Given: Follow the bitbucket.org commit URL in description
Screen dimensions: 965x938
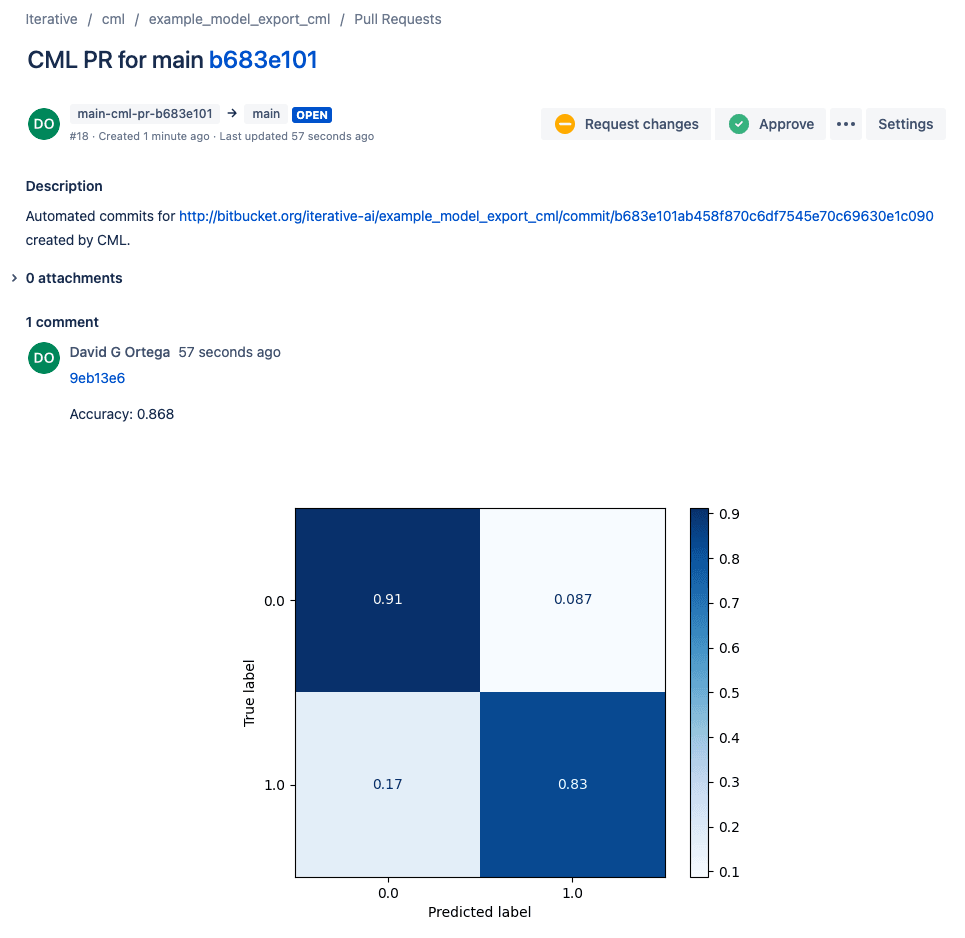Looking at the screenshot, I should tap(556, 216).
